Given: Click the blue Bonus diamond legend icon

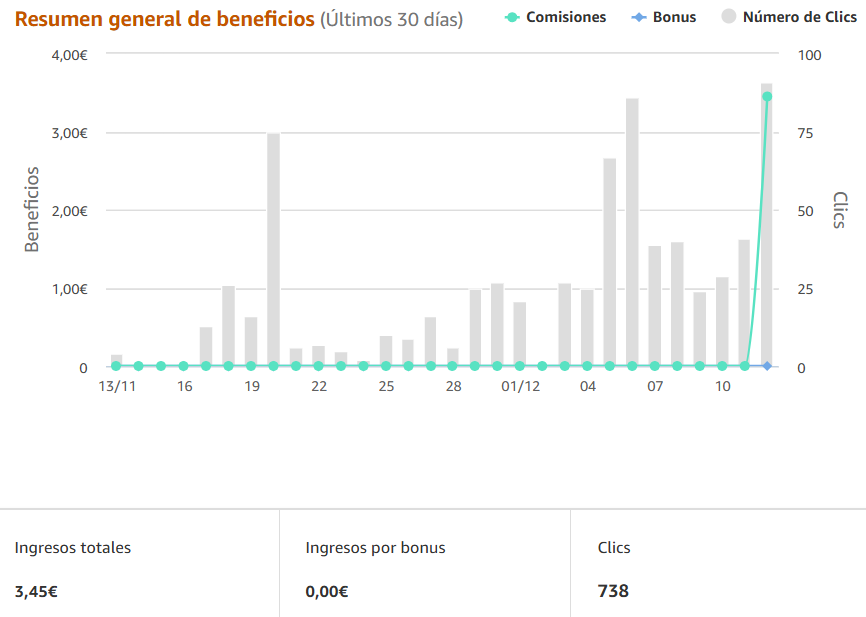Looking at the screenshot, I should click(638, 18).
